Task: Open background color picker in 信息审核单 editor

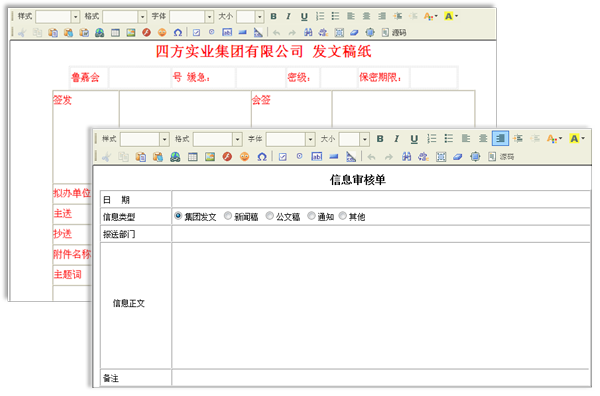Action: pos(577,139)
